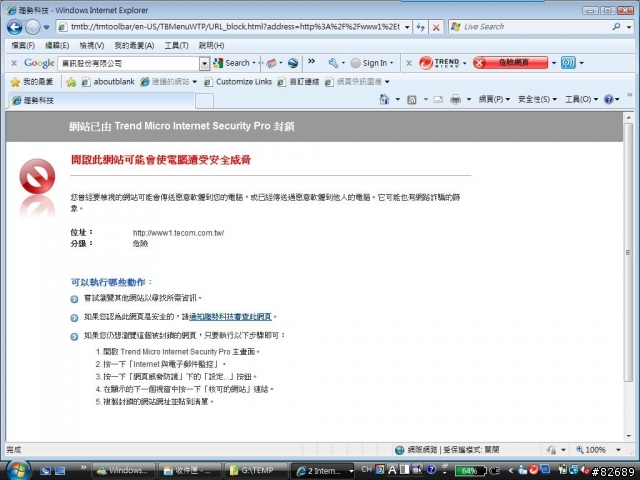
Task: Open the 編輯(E) menu
Action: pos(57,46)
